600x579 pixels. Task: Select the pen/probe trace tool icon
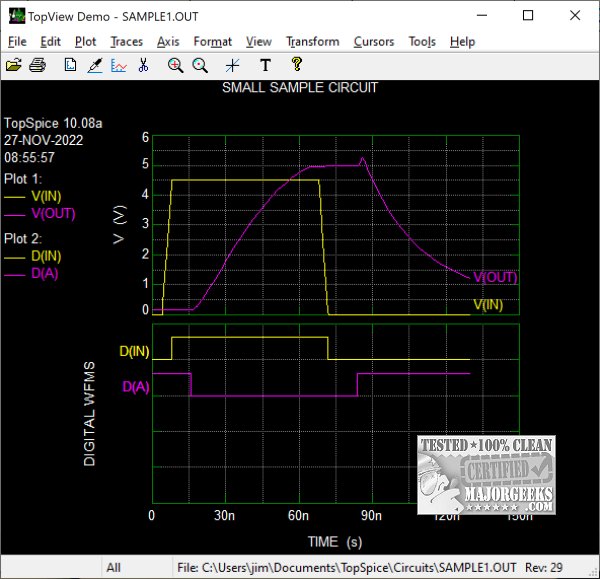[95, 66]
